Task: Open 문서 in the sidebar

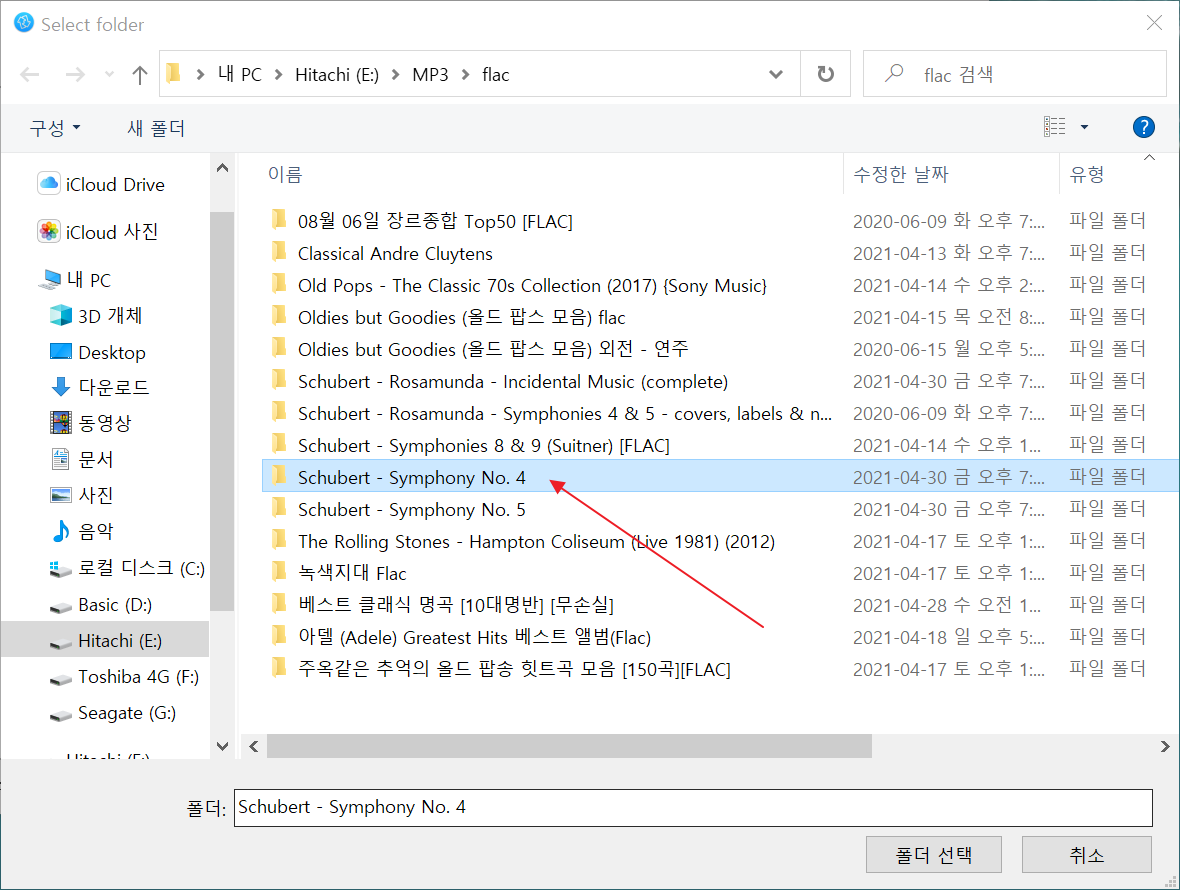Action: click(82, 459)
